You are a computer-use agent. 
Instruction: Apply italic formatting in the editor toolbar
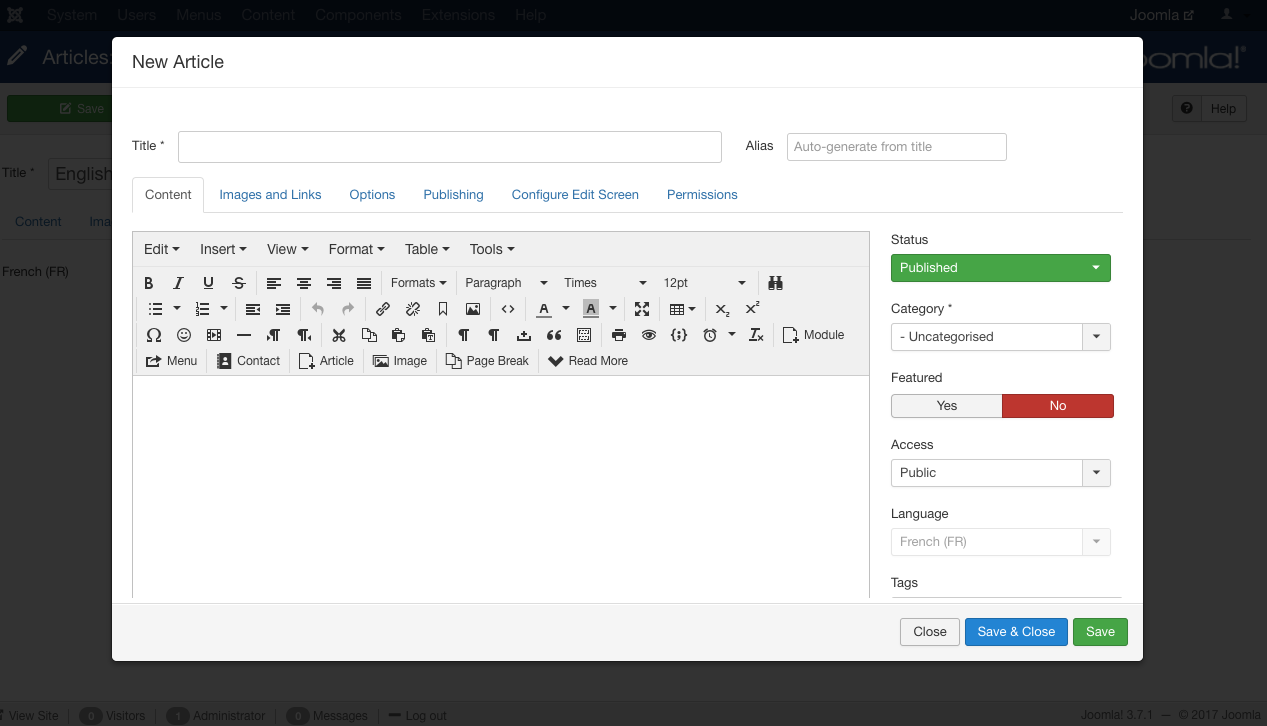coord(178,283)
